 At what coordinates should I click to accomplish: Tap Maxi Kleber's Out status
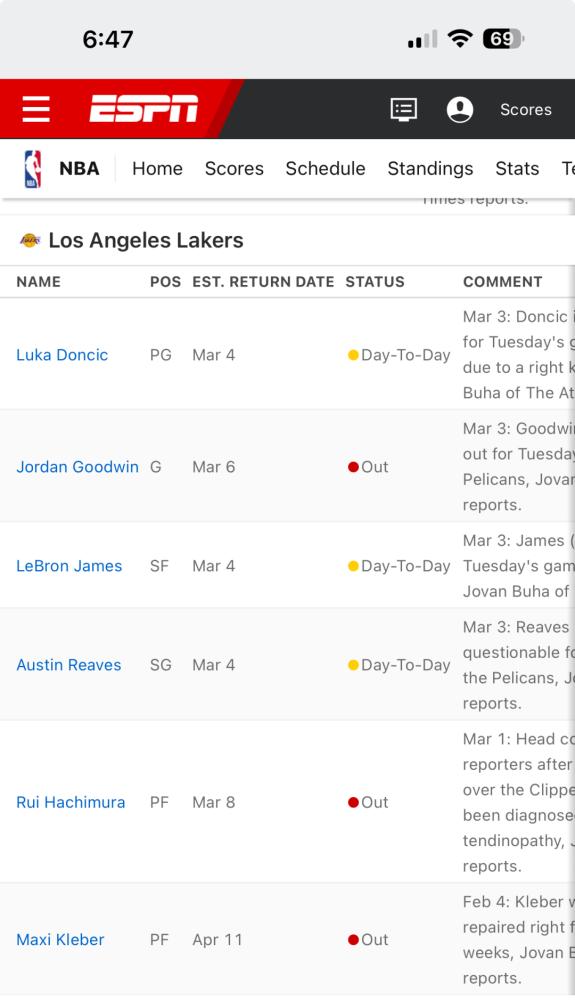(368, 939)
